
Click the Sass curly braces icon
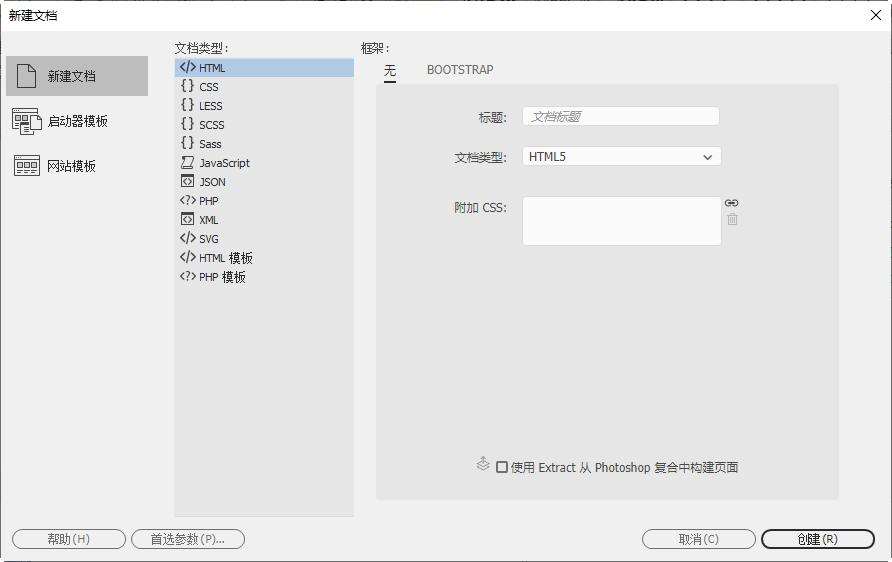[187, 143]
